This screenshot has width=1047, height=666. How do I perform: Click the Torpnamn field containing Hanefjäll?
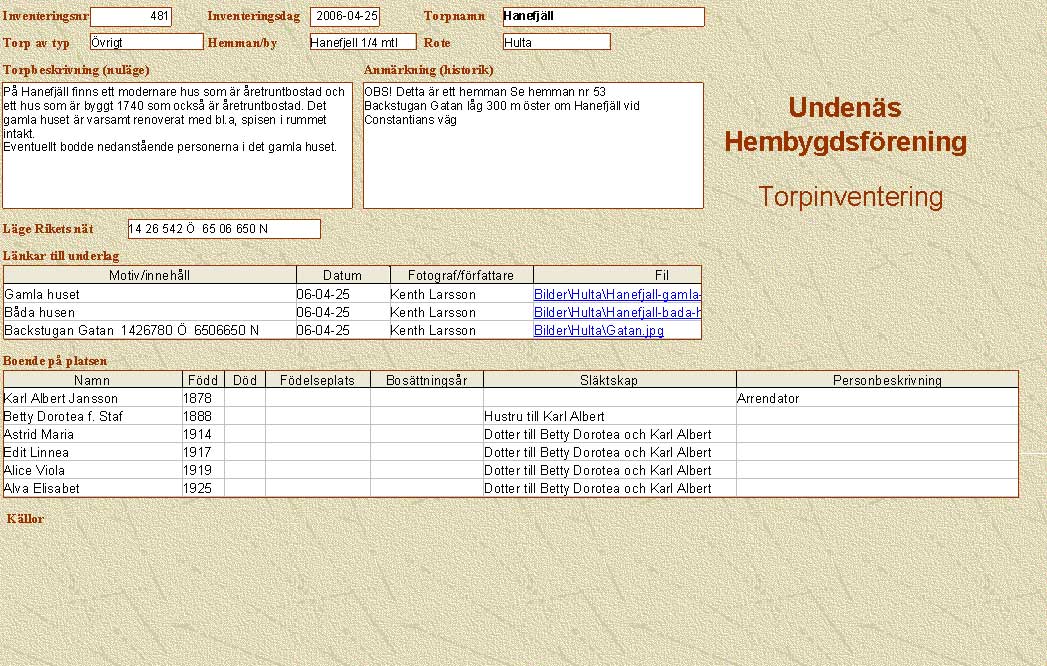coord(603,17)
